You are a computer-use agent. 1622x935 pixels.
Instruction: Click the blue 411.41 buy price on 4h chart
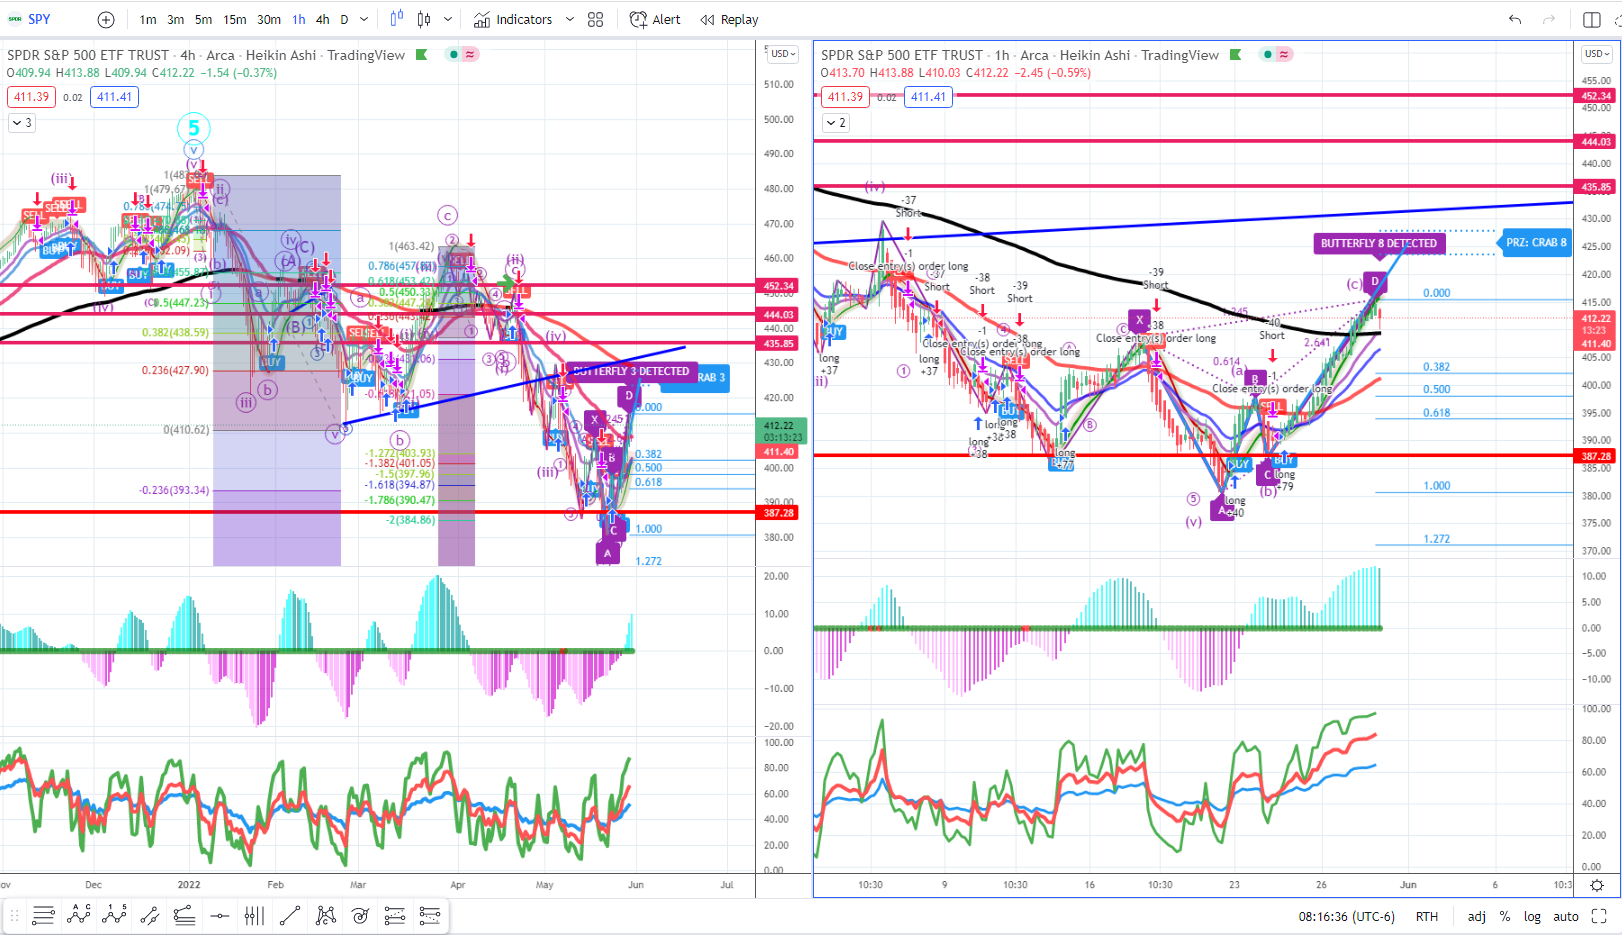pyautogui.click(x=114, y=97)
